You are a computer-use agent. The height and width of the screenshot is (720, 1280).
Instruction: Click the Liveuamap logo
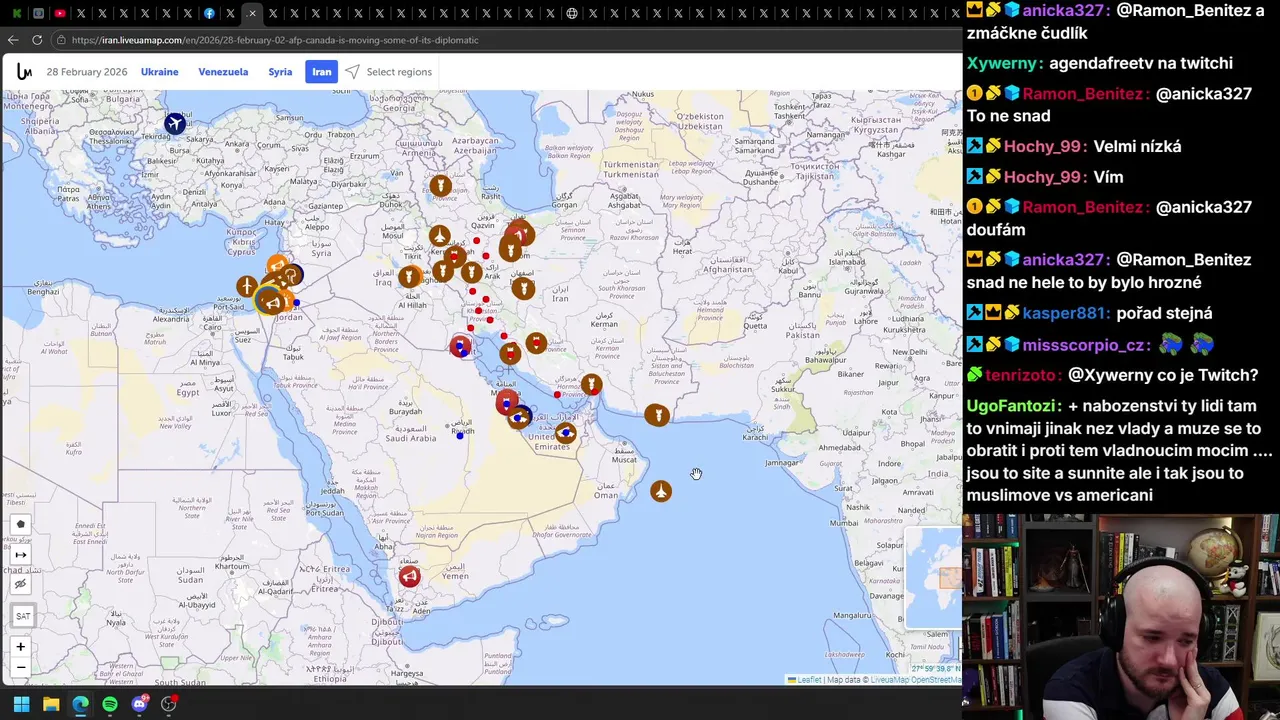[24, 72]
